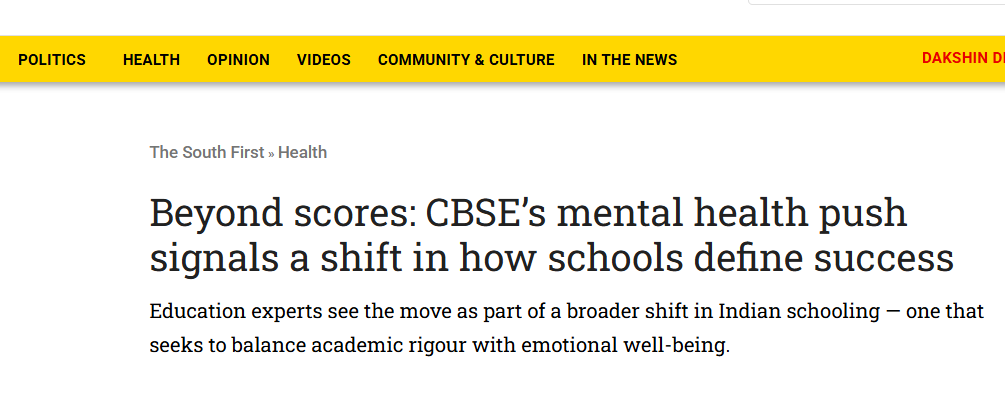1005x400 pixels.
Task: Click The South First breadcrumb link
Action: pos(206,152)
